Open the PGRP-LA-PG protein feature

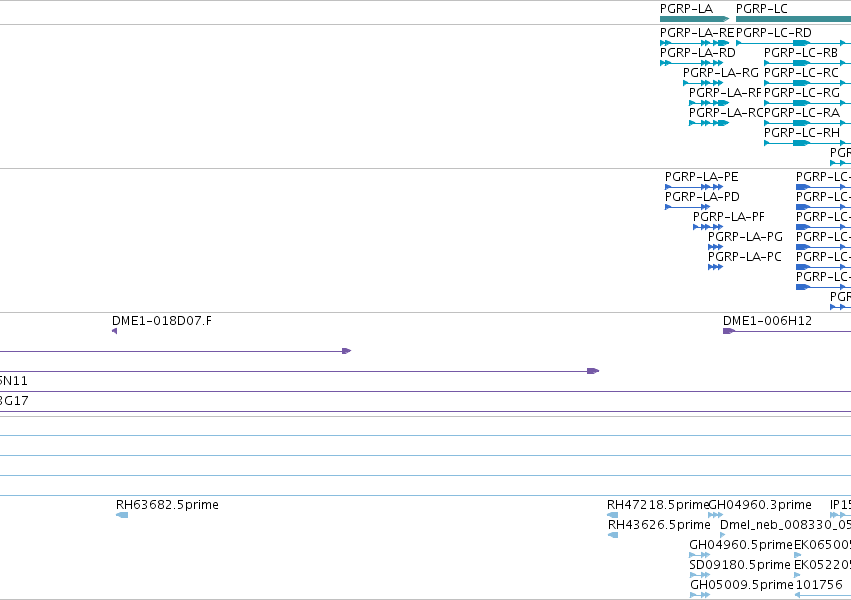pyautogui.click(x=715, y=247)
